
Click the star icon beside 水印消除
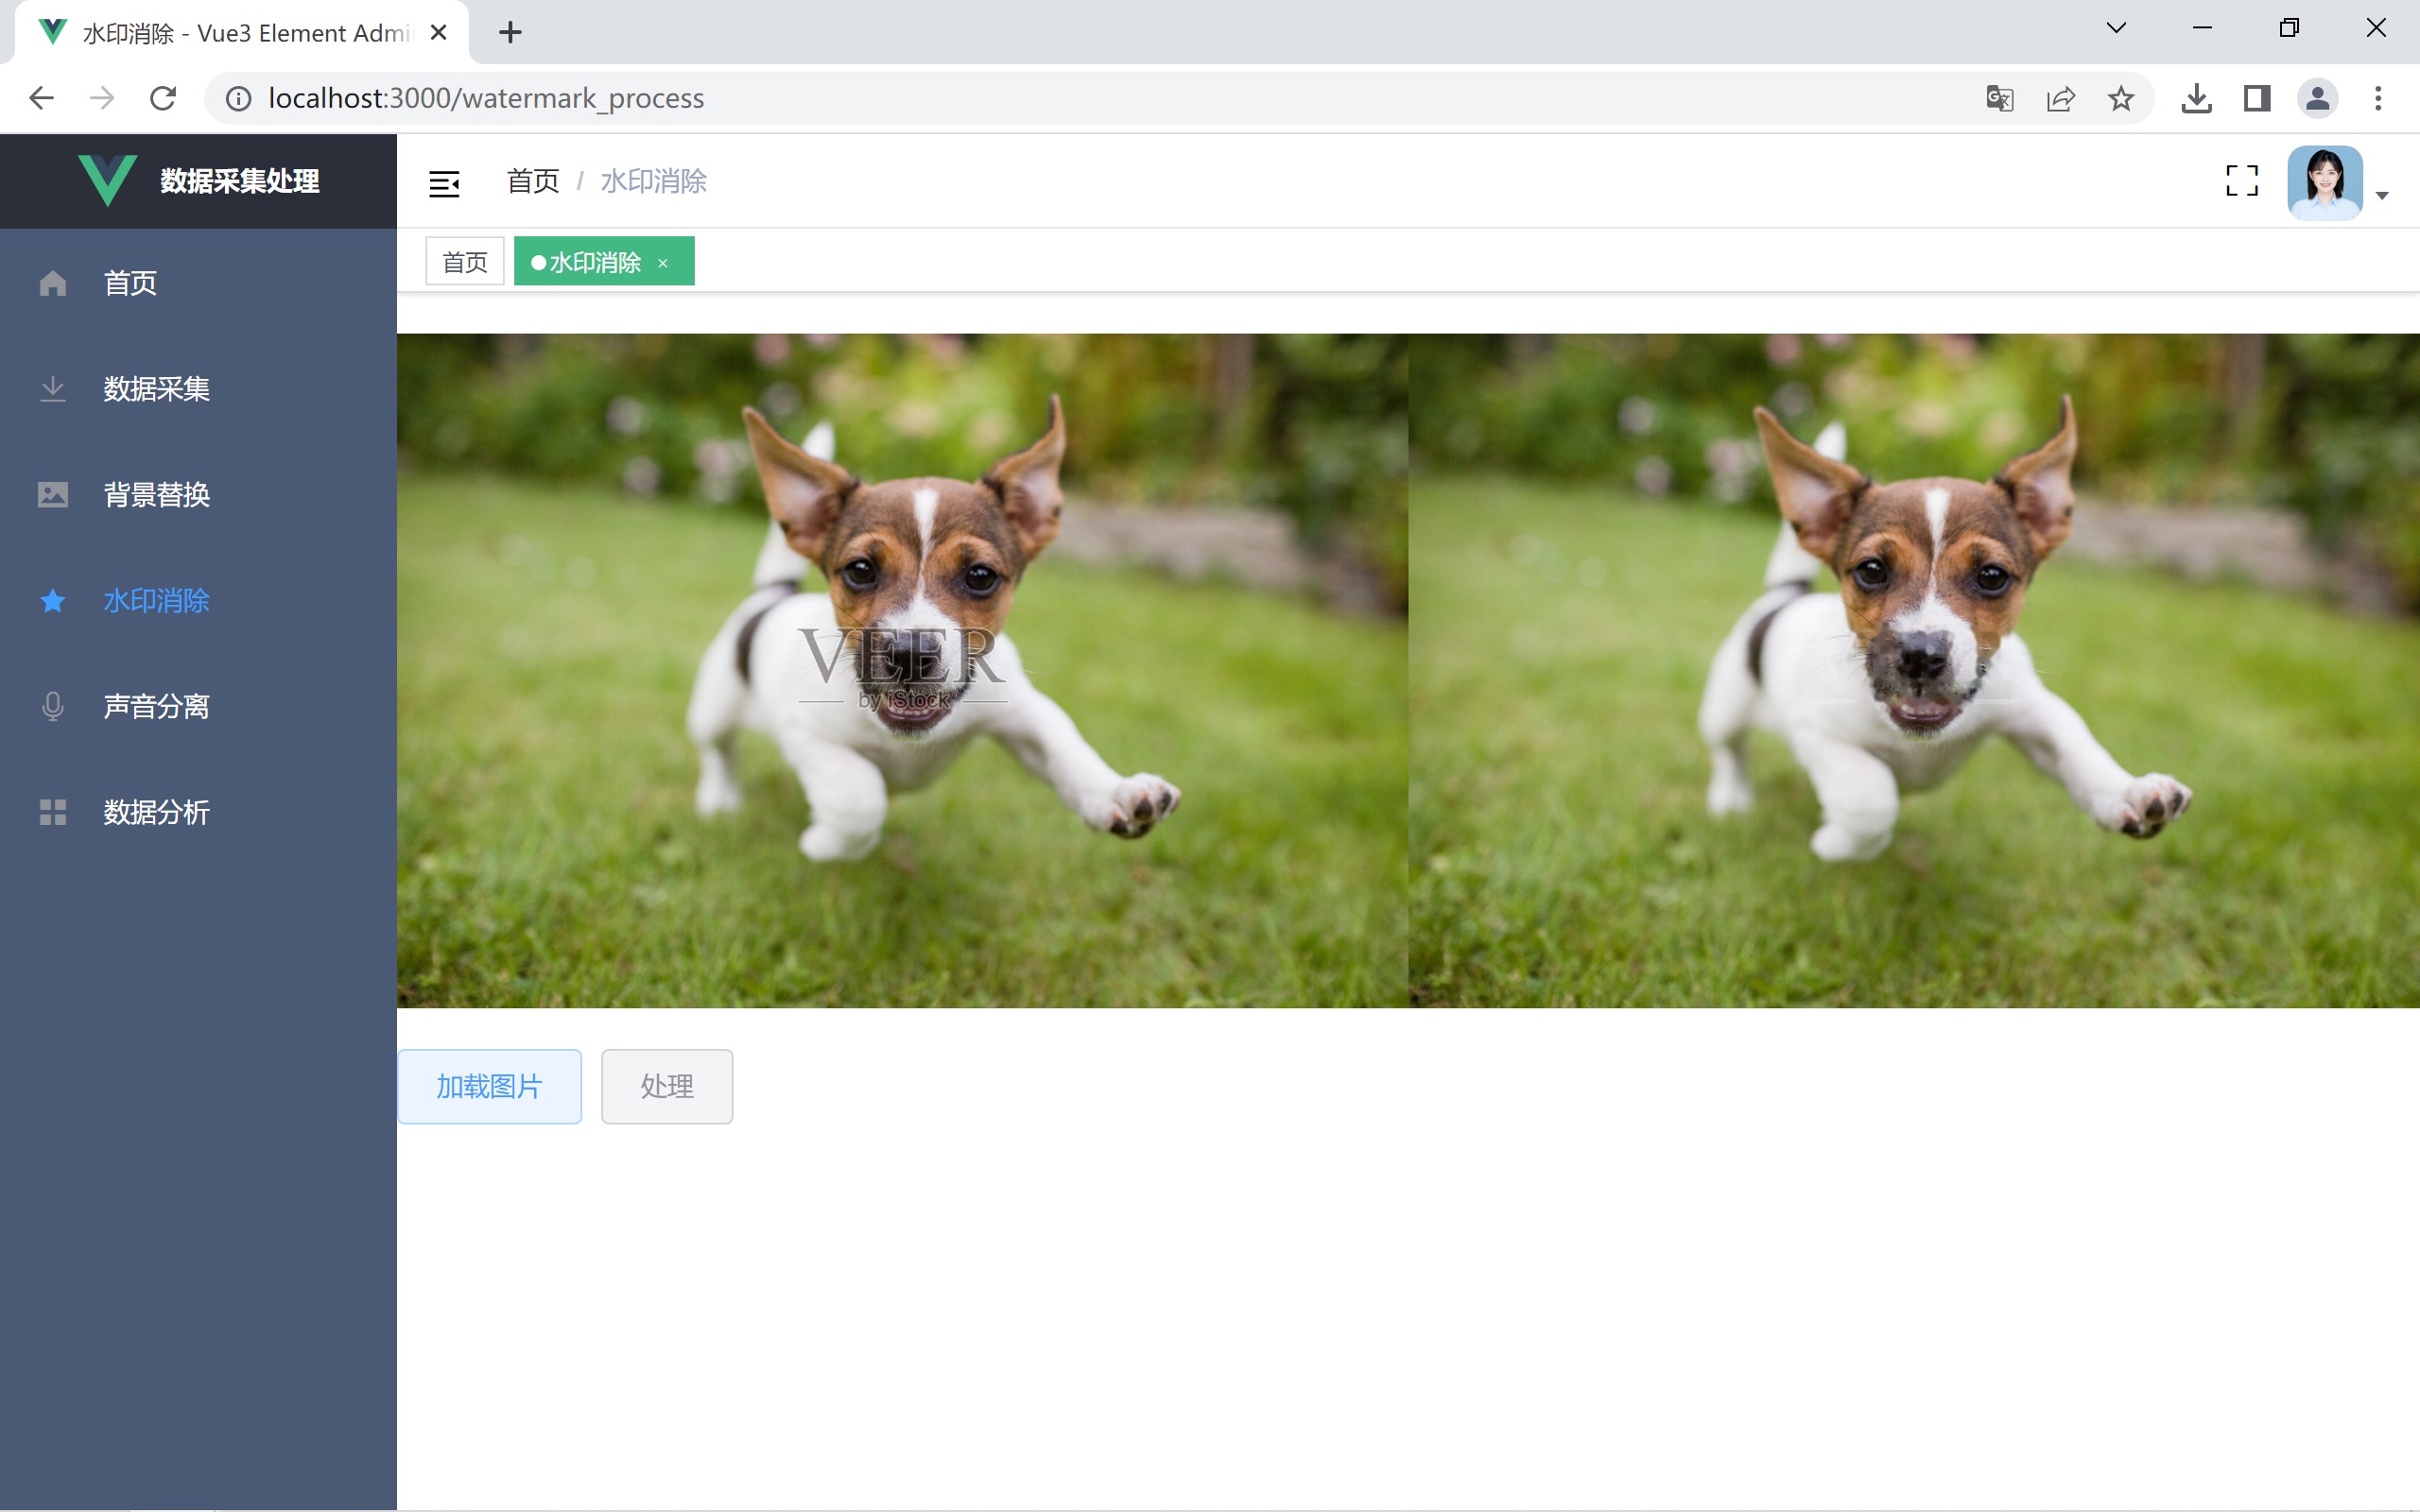pyautogui.click(x=53, y=601)
